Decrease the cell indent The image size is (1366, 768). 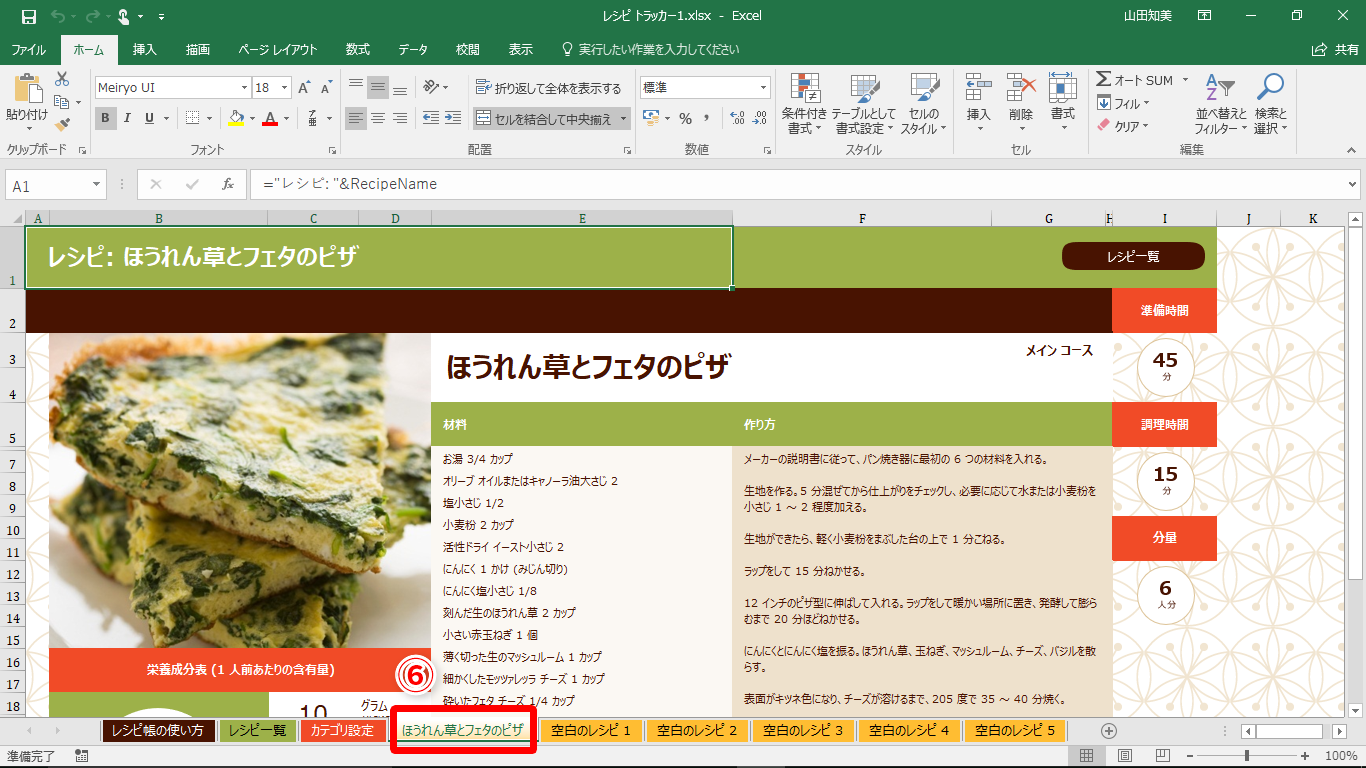point(430,118)
